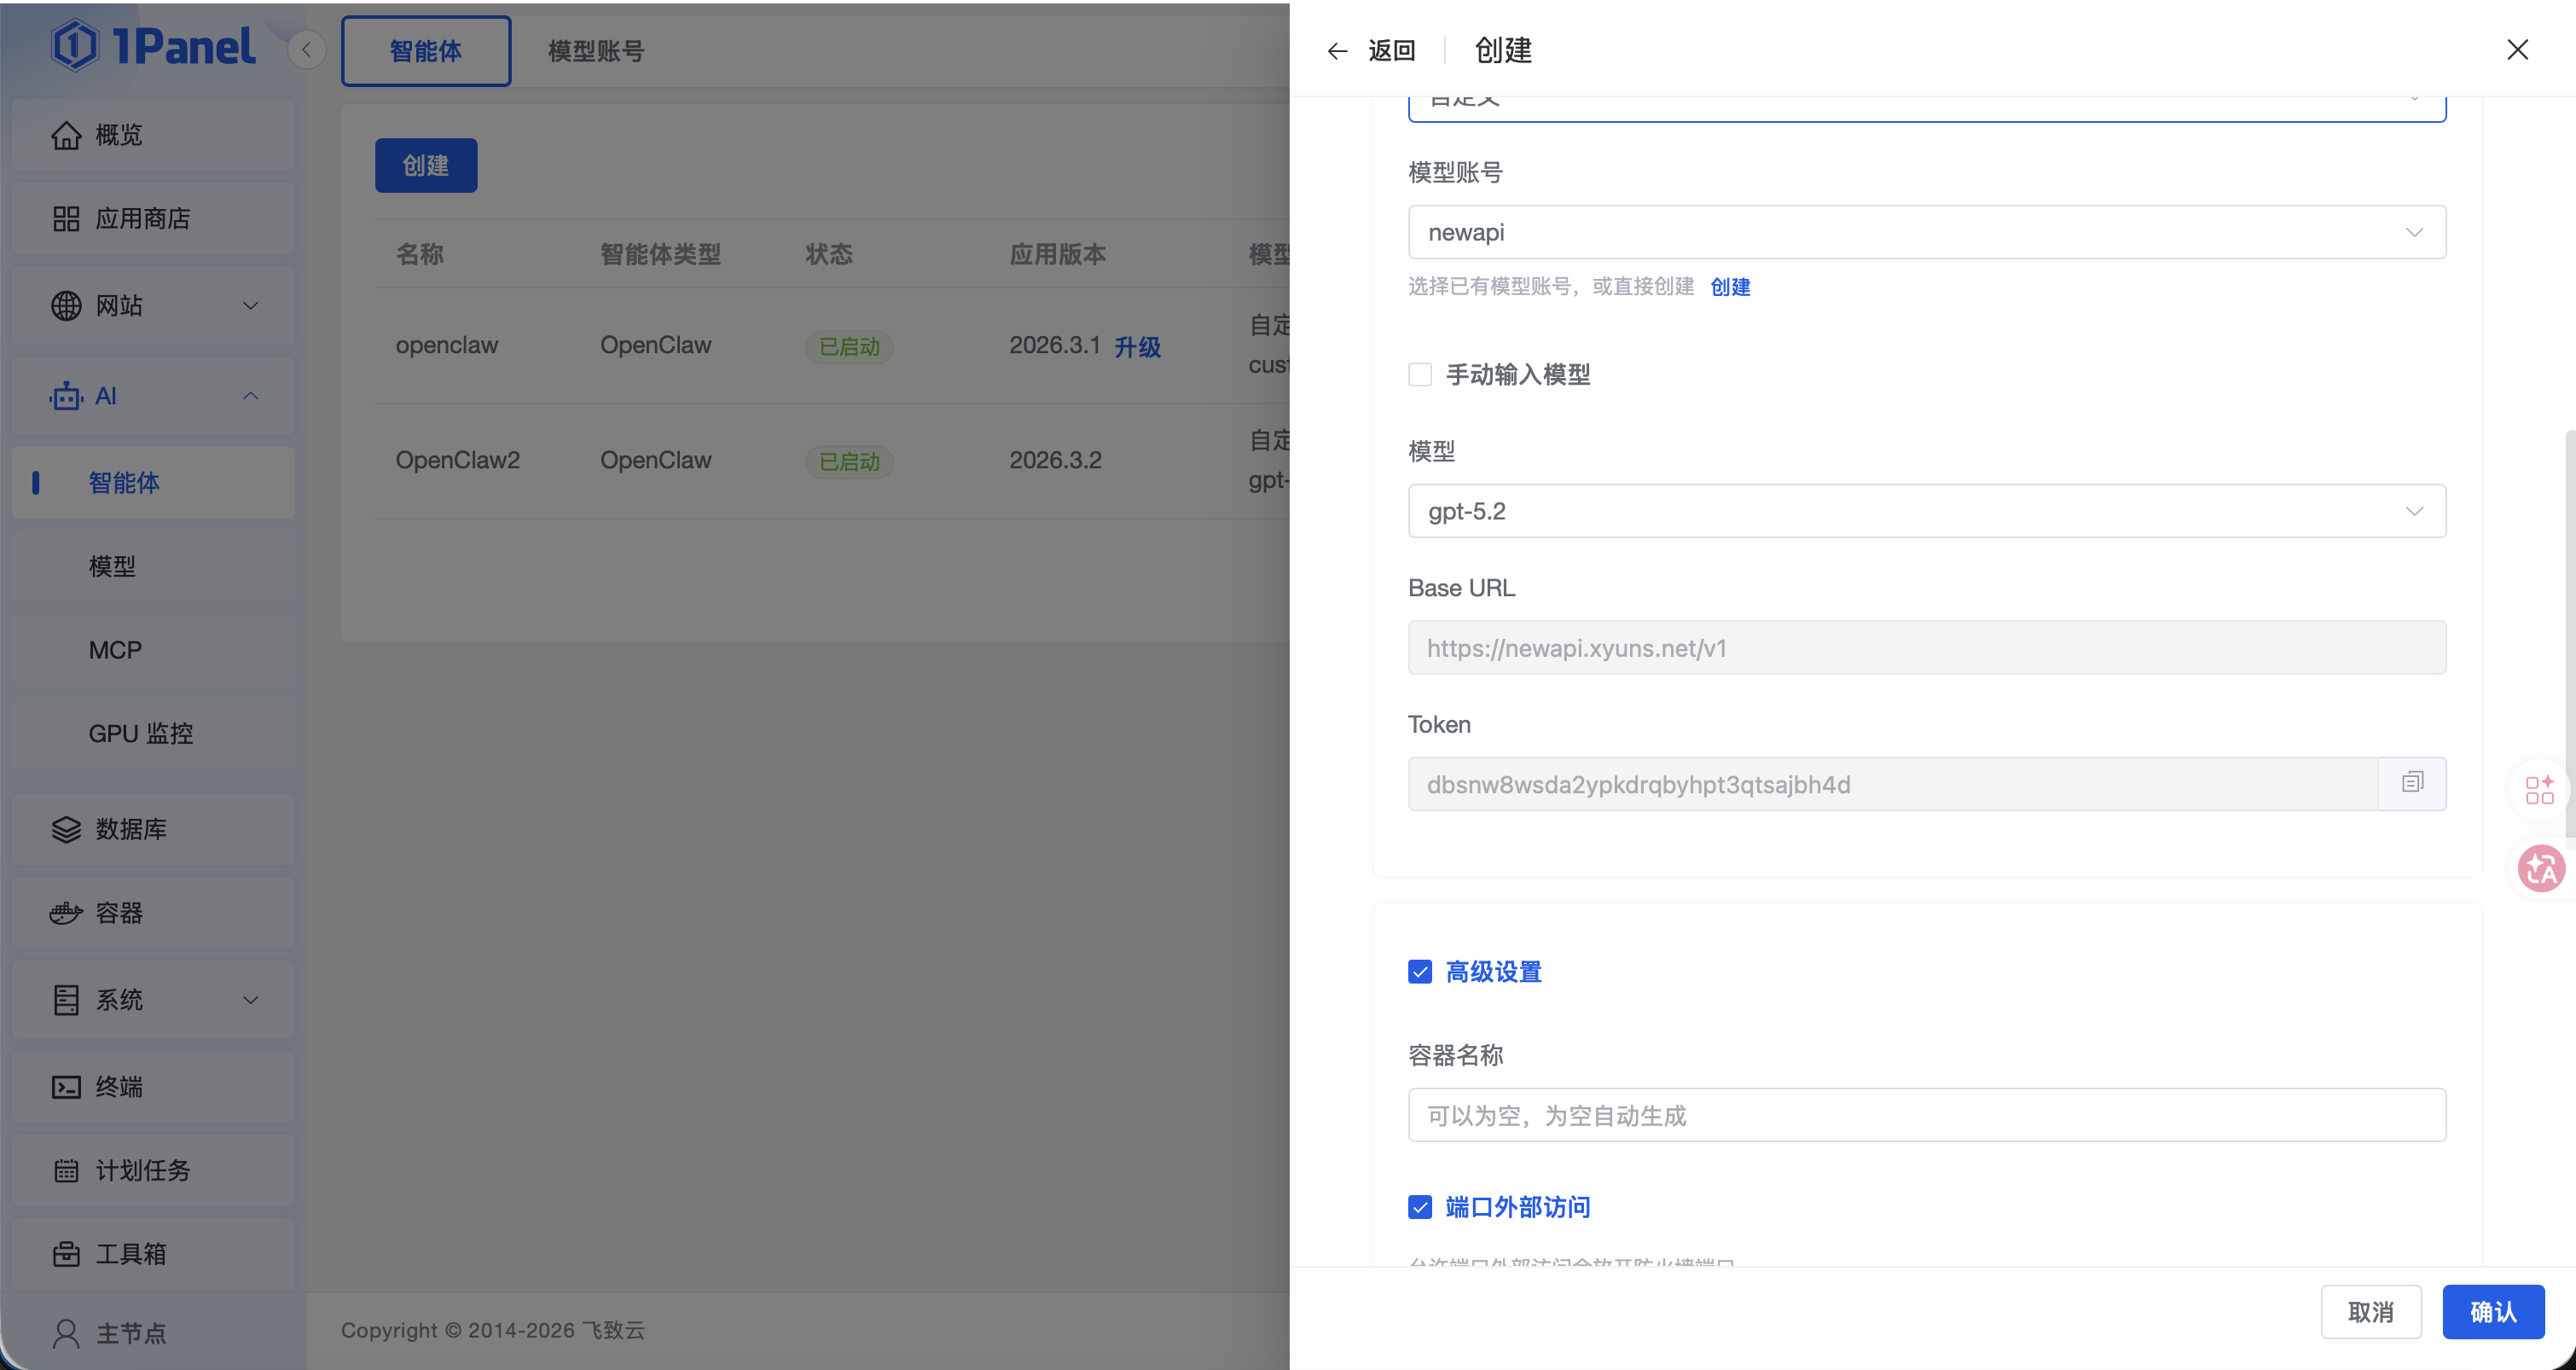
Task: Select MCP in the AI sidebar menu
Action: point(115,650)
